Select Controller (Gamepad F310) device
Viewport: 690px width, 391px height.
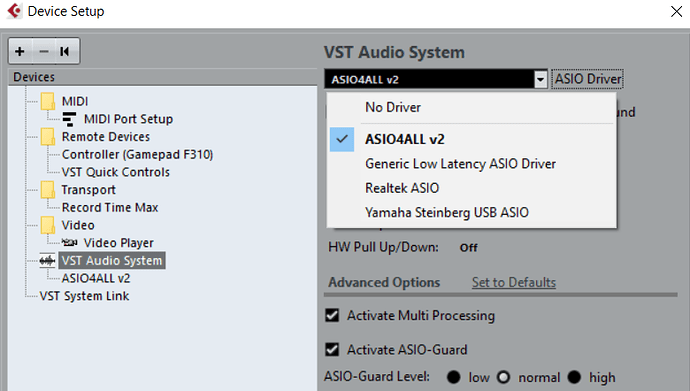(x=137, y=154)
